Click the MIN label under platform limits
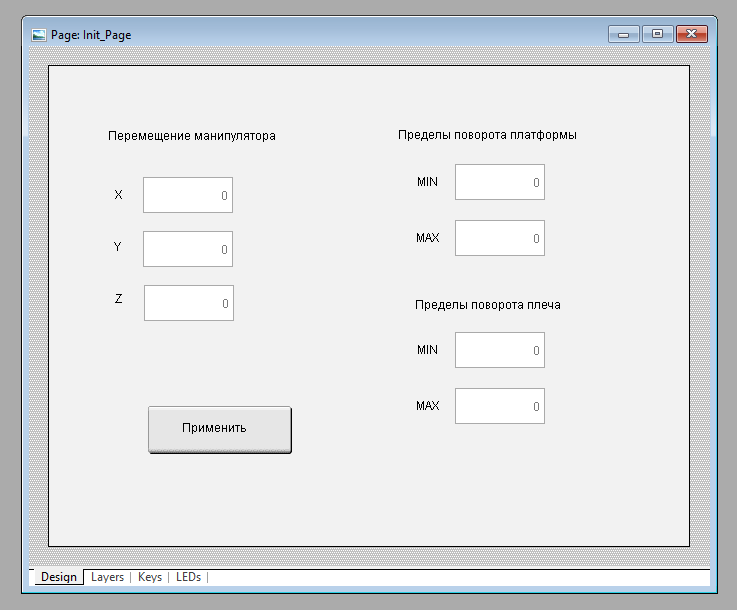The height and width of the screenshot is (610, 737). (427, 181)
